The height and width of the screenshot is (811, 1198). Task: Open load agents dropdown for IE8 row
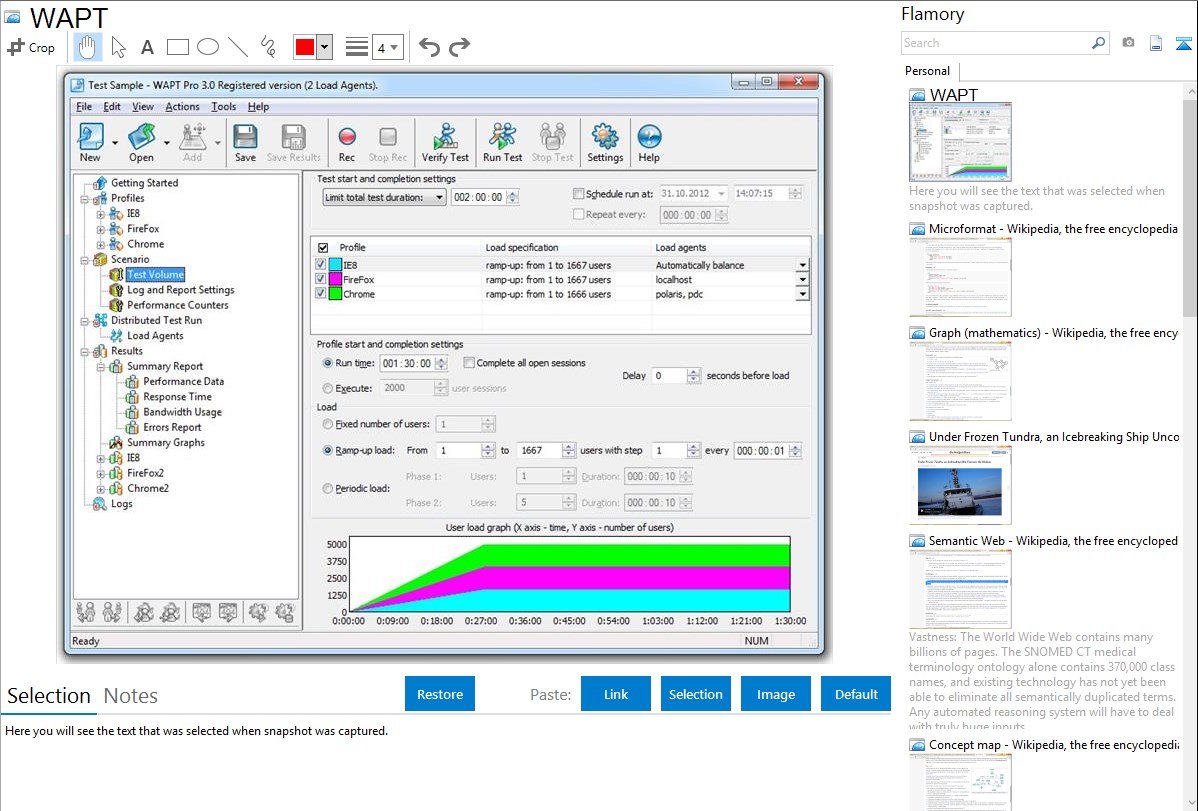click(802, 265)
